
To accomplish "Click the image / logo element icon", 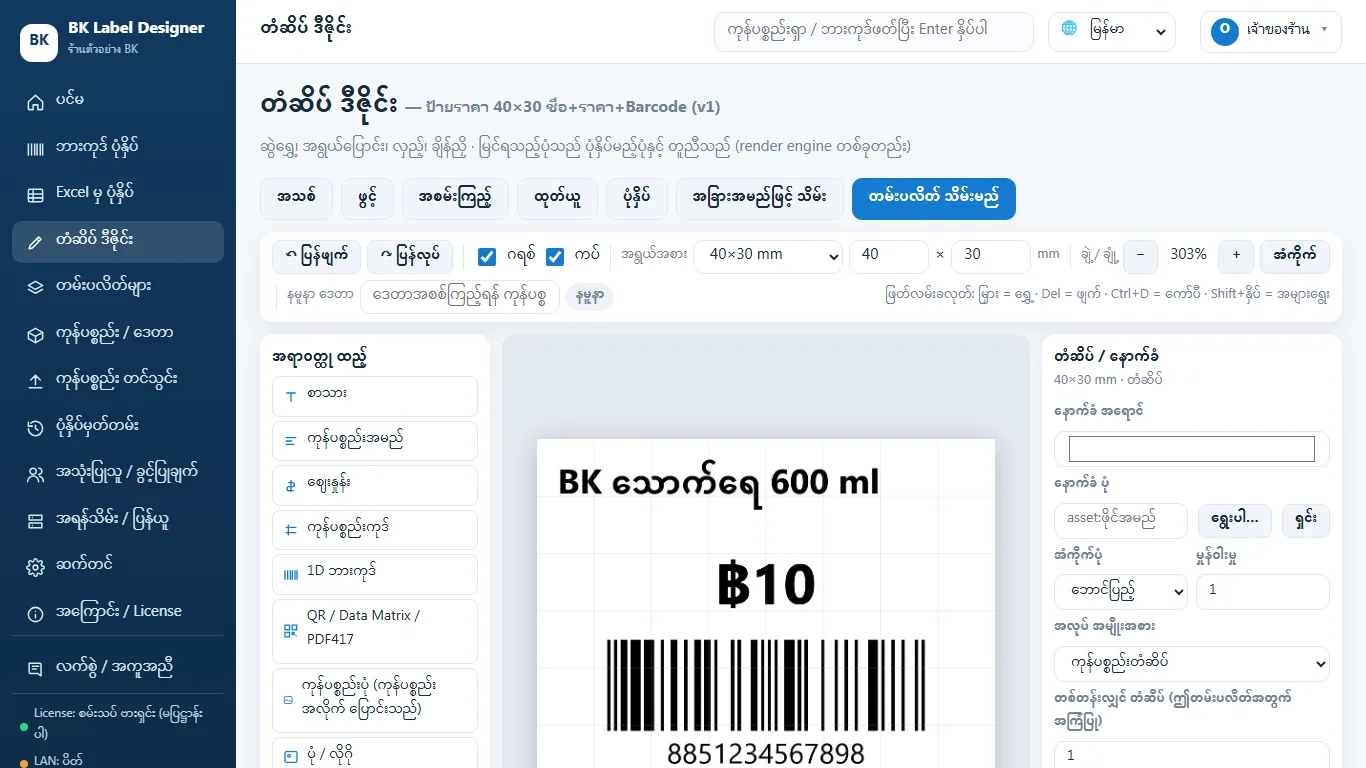I will point(291,757).
